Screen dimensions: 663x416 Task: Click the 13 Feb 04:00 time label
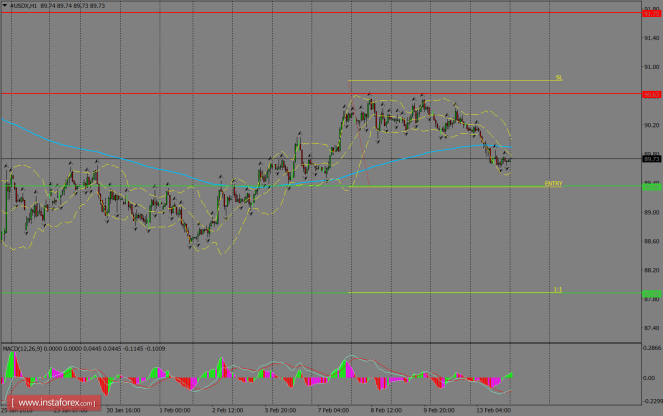coord(493,410)
